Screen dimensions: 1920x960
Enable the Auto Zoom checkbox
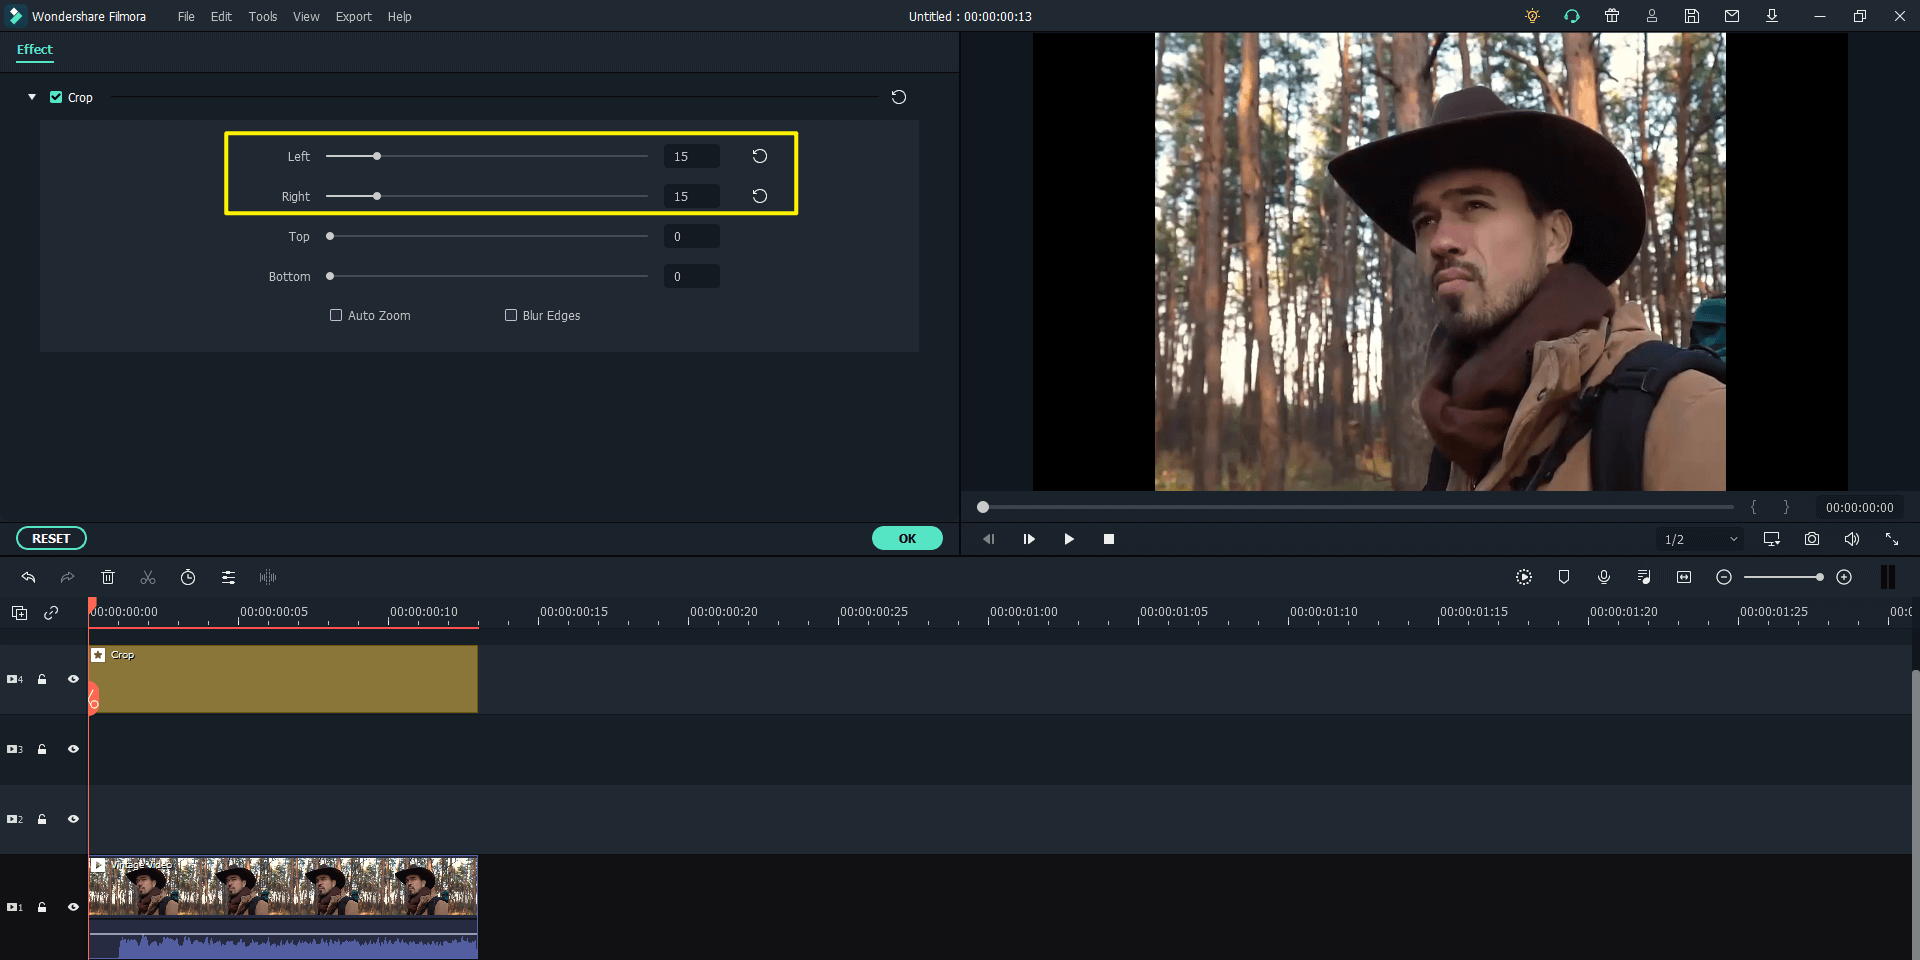pos(336,315)
